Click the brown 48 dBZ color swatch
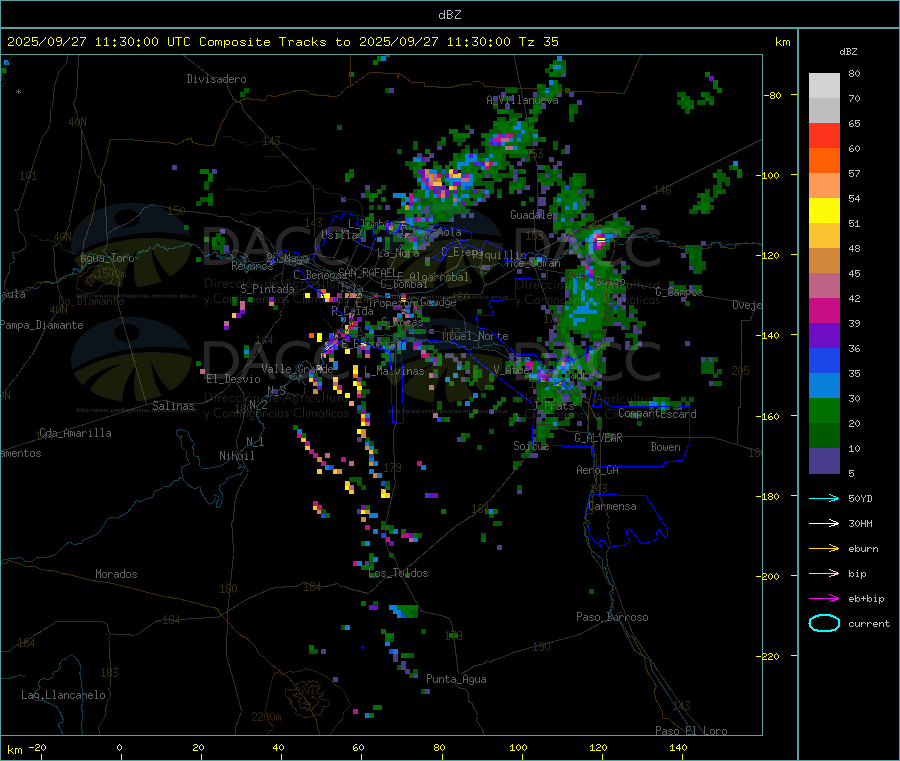Screen dimensions: 900x761 (824, 261)
